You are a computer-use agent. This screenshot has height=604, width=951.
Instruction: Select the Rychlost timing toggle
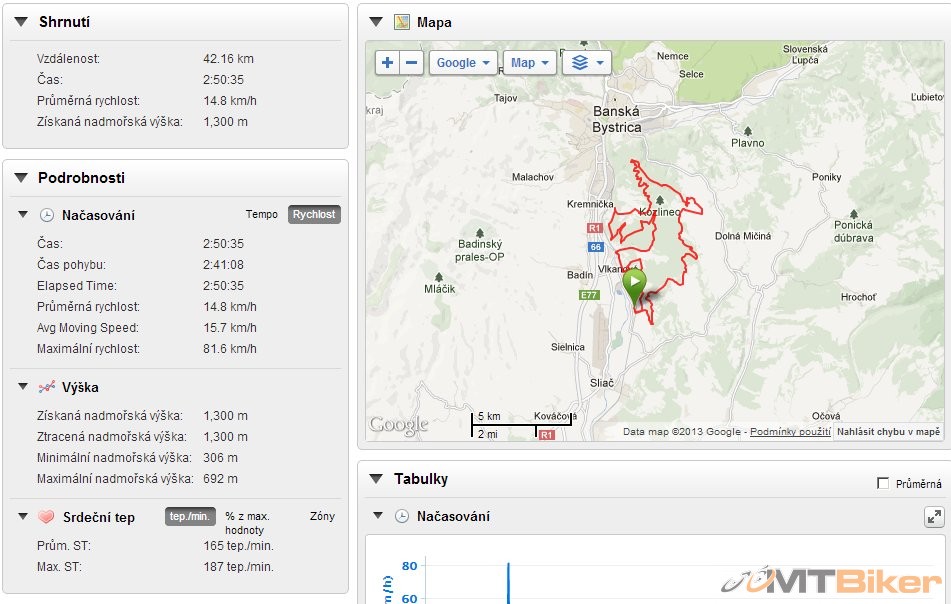click(314, 215)
